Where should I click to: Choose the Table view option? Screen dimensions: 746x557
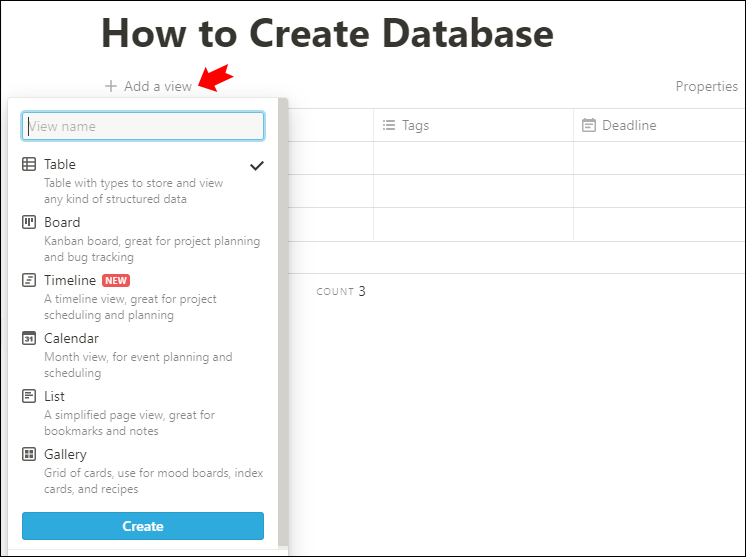pos(143,181)
